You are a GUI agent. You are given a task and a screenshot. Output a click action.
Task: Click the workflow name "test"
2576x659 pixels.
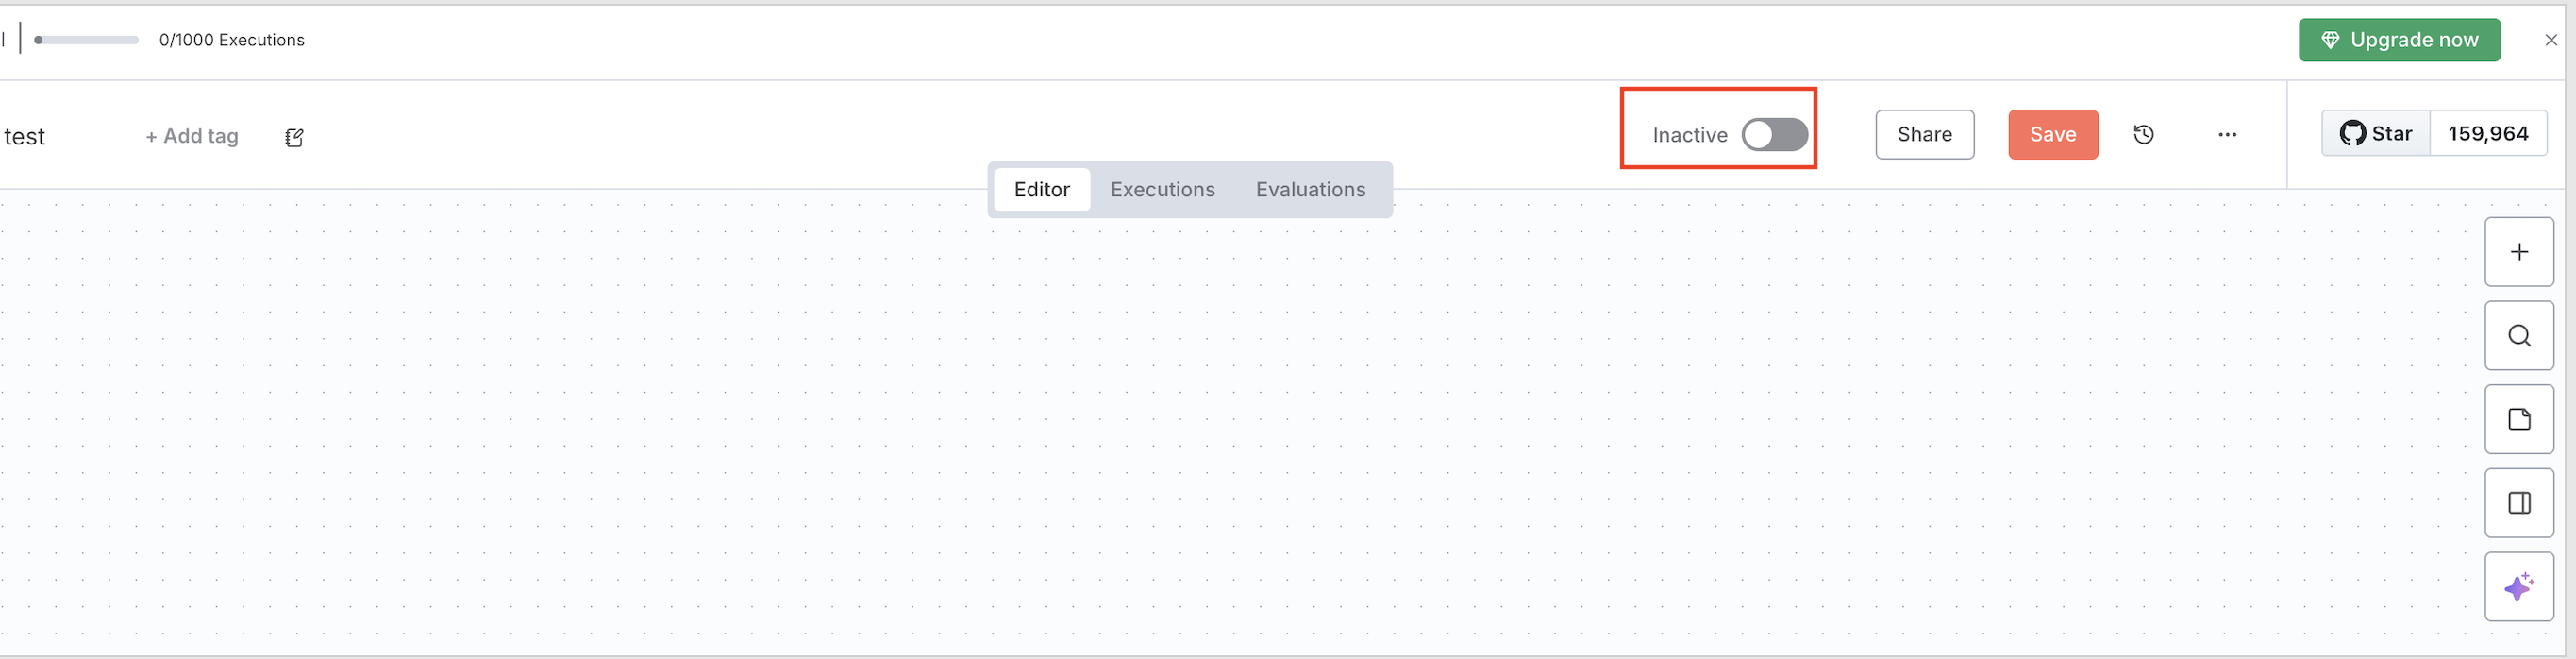tap(25, 137)
